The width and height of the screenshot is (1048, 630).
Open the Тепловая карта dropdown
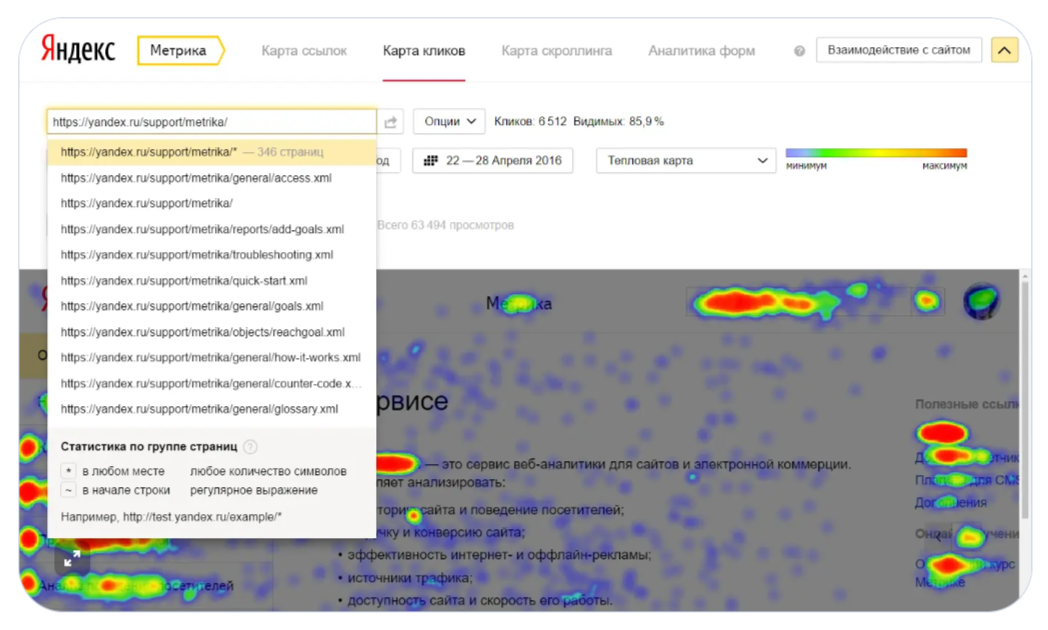coord(686,160)
